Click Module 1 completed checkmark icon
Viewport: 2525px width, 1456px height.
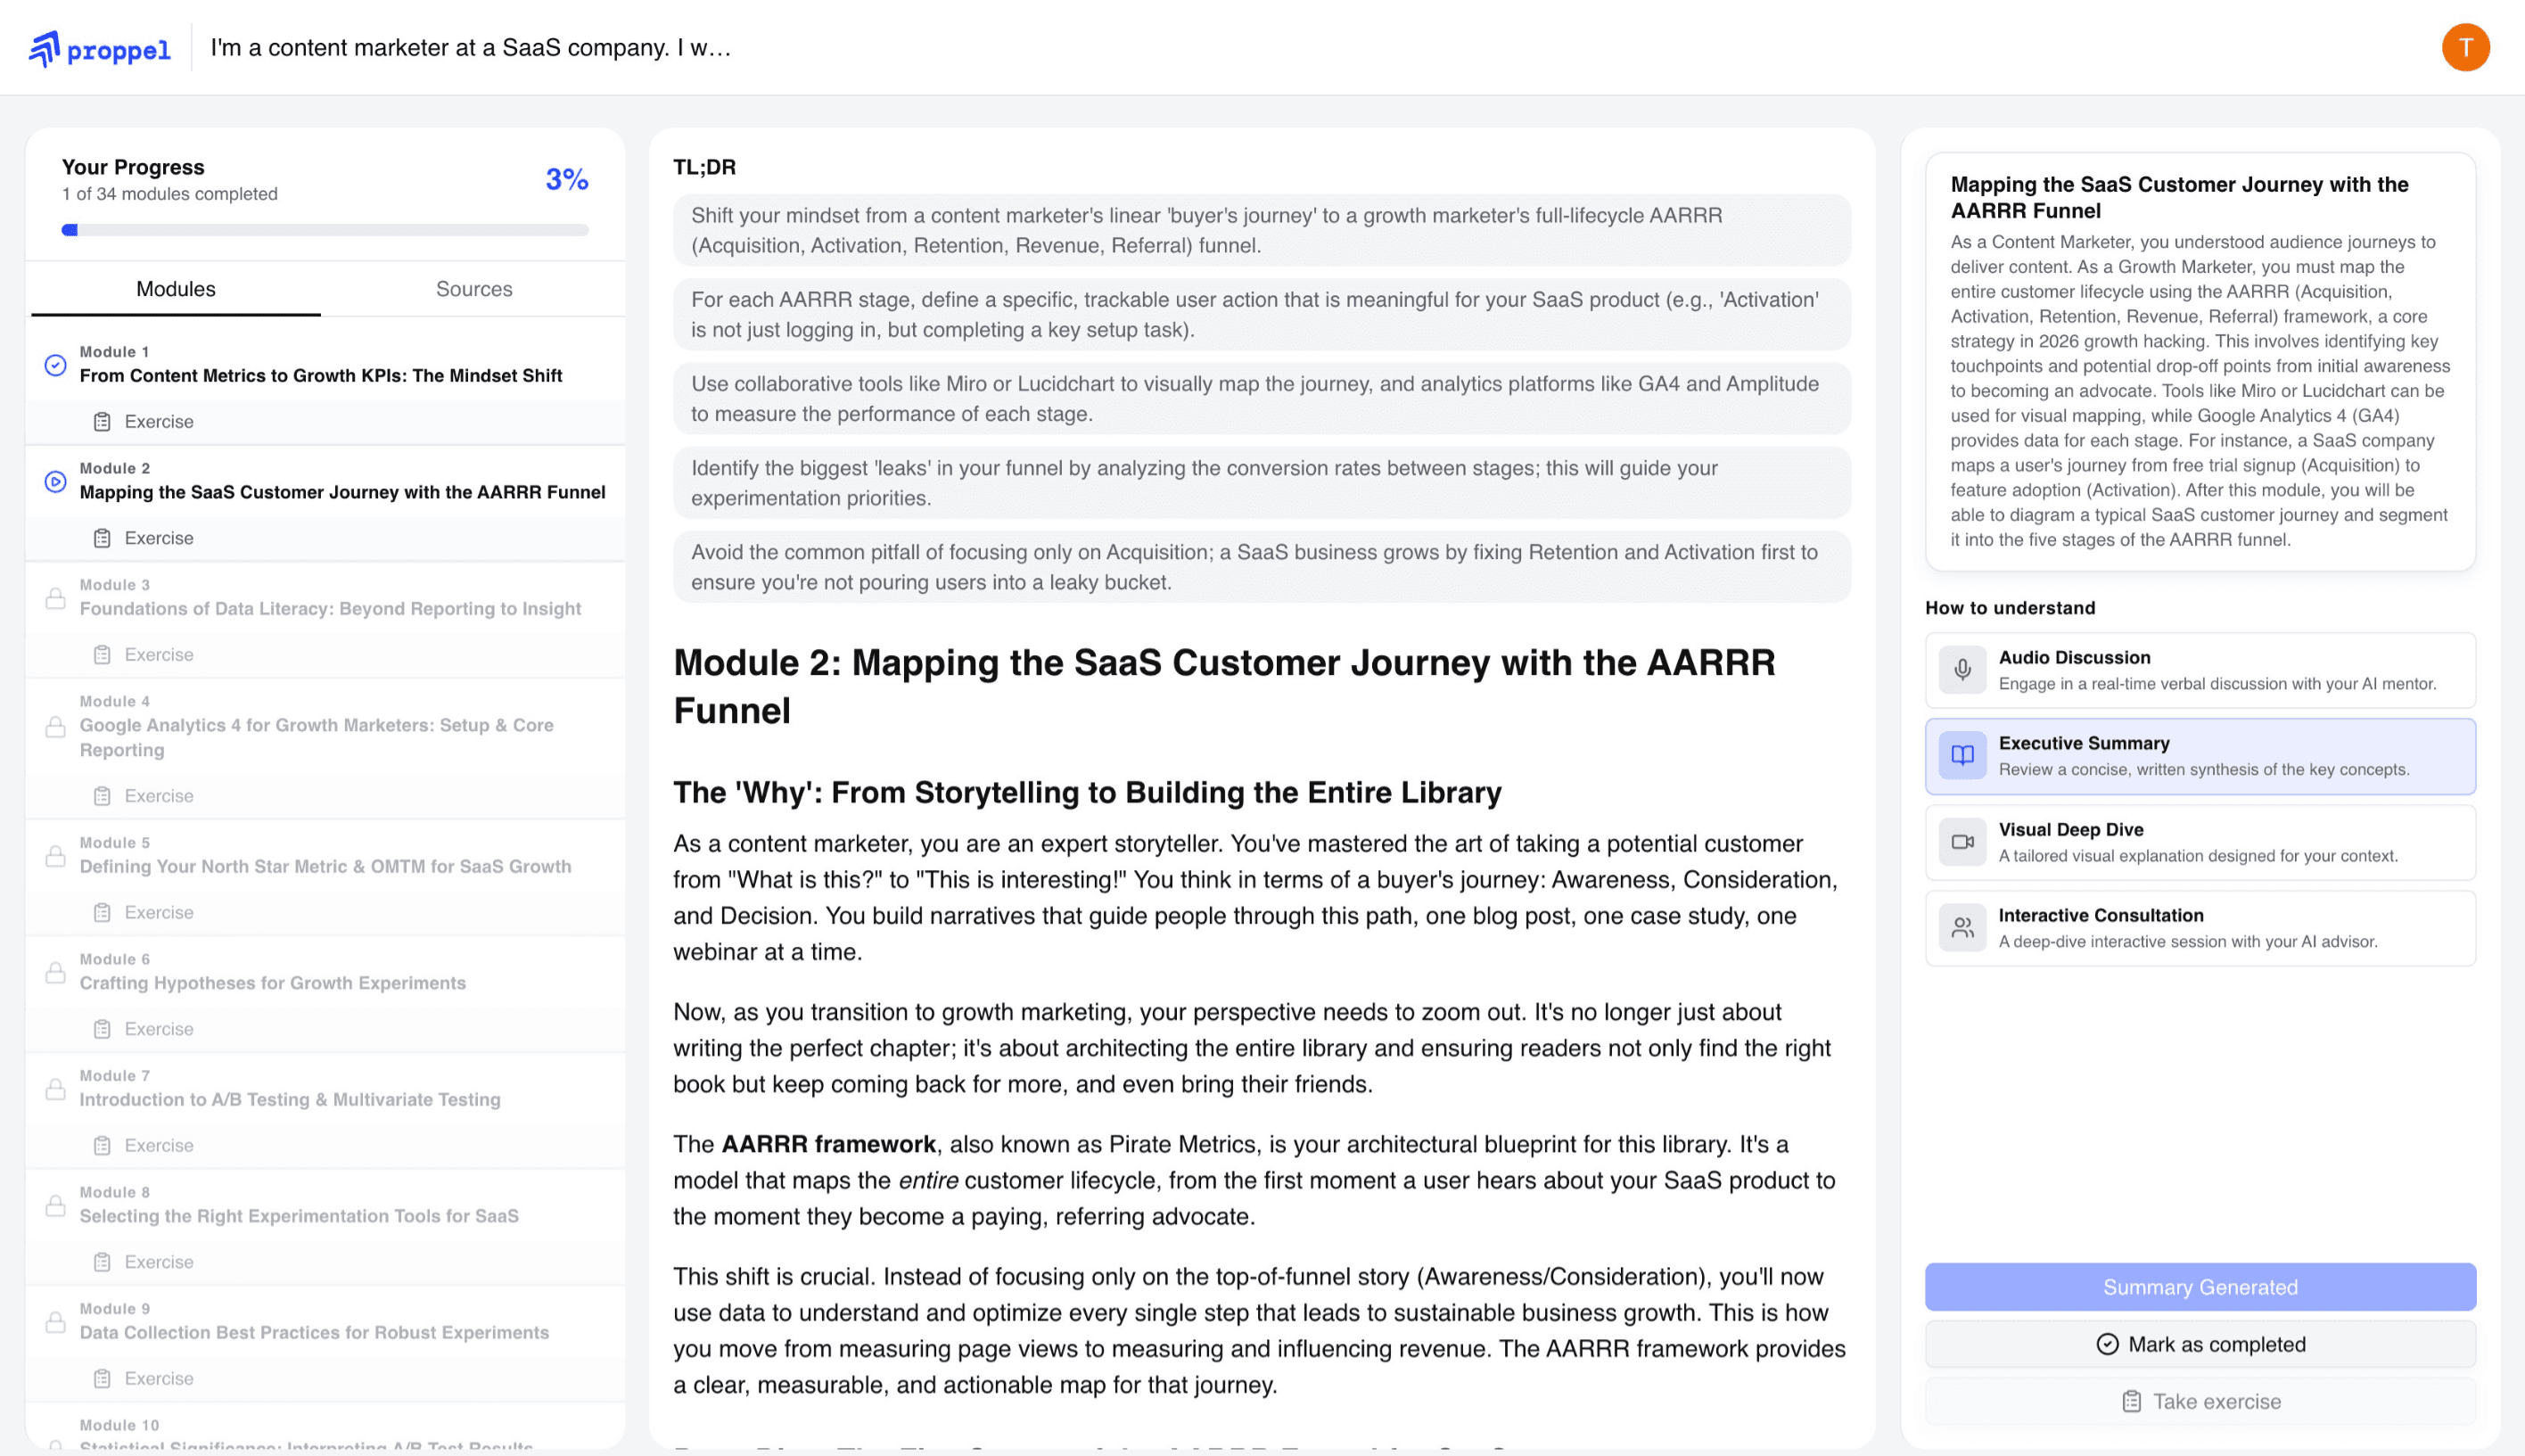[56, 365]
